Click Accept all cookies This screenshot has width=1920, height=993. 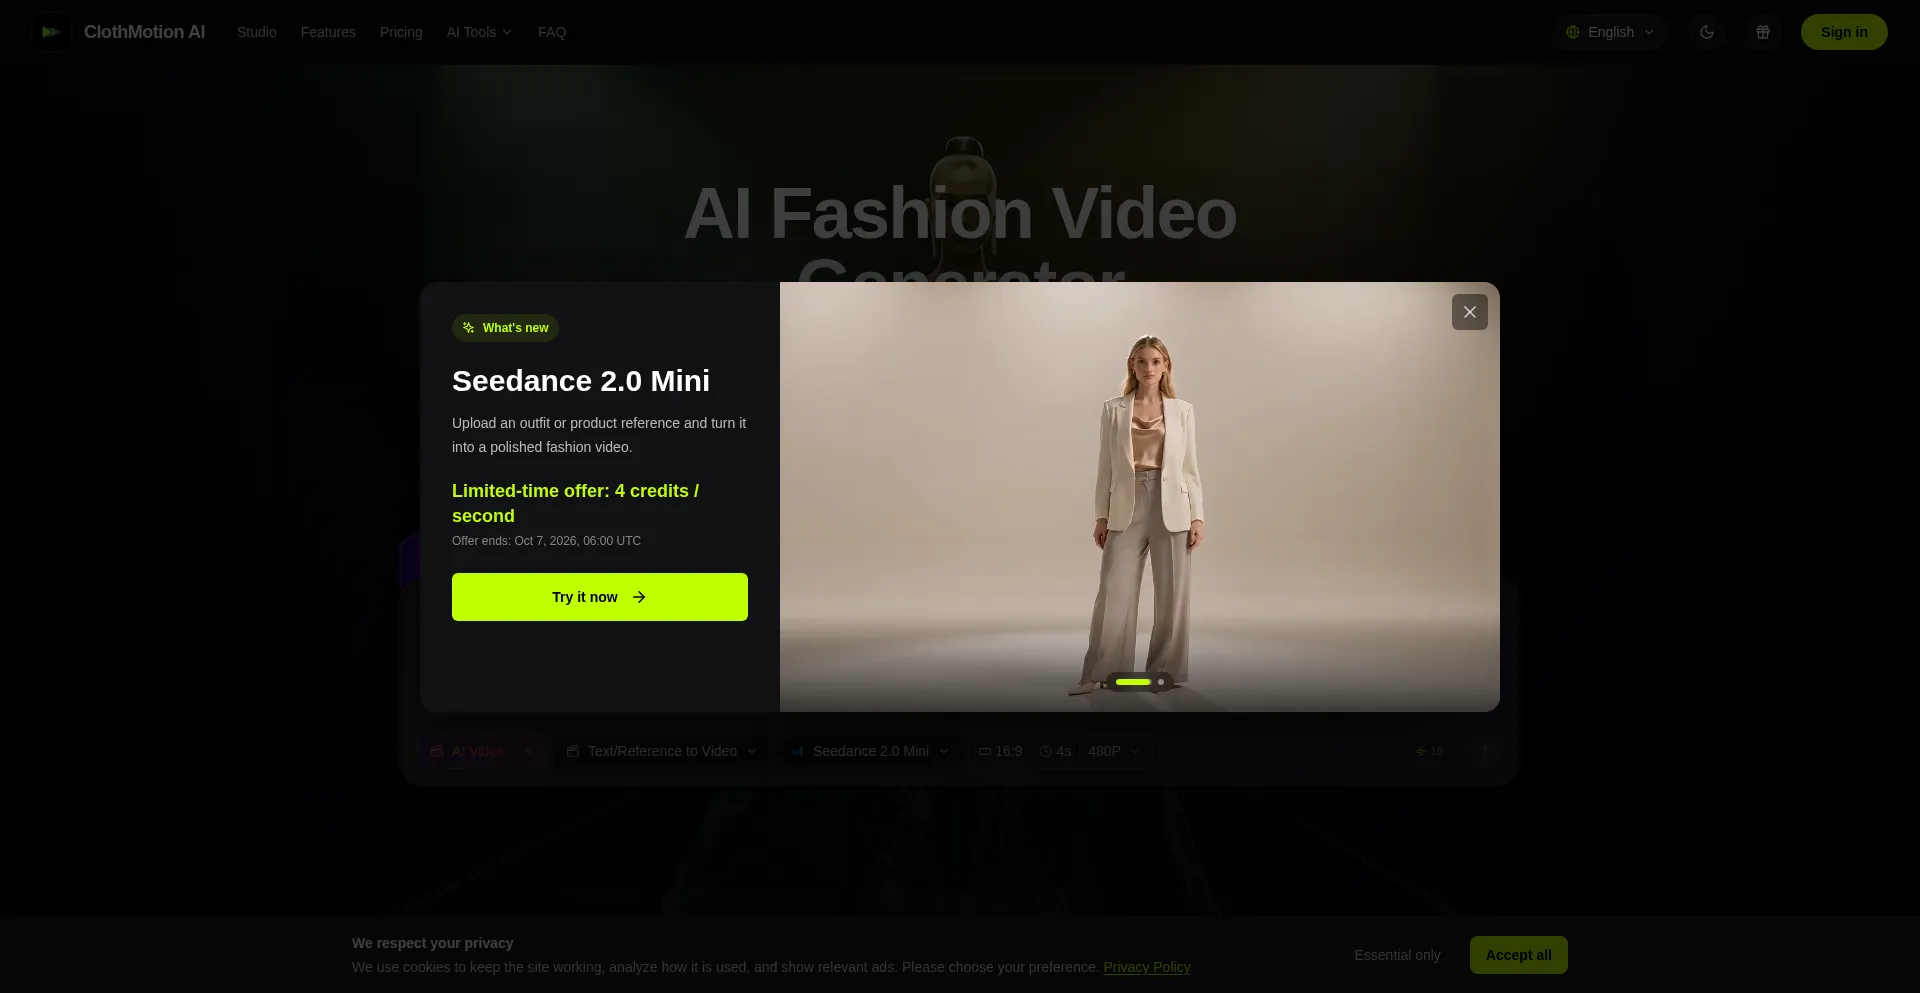pyautogui.click(x=1518, y=955)
